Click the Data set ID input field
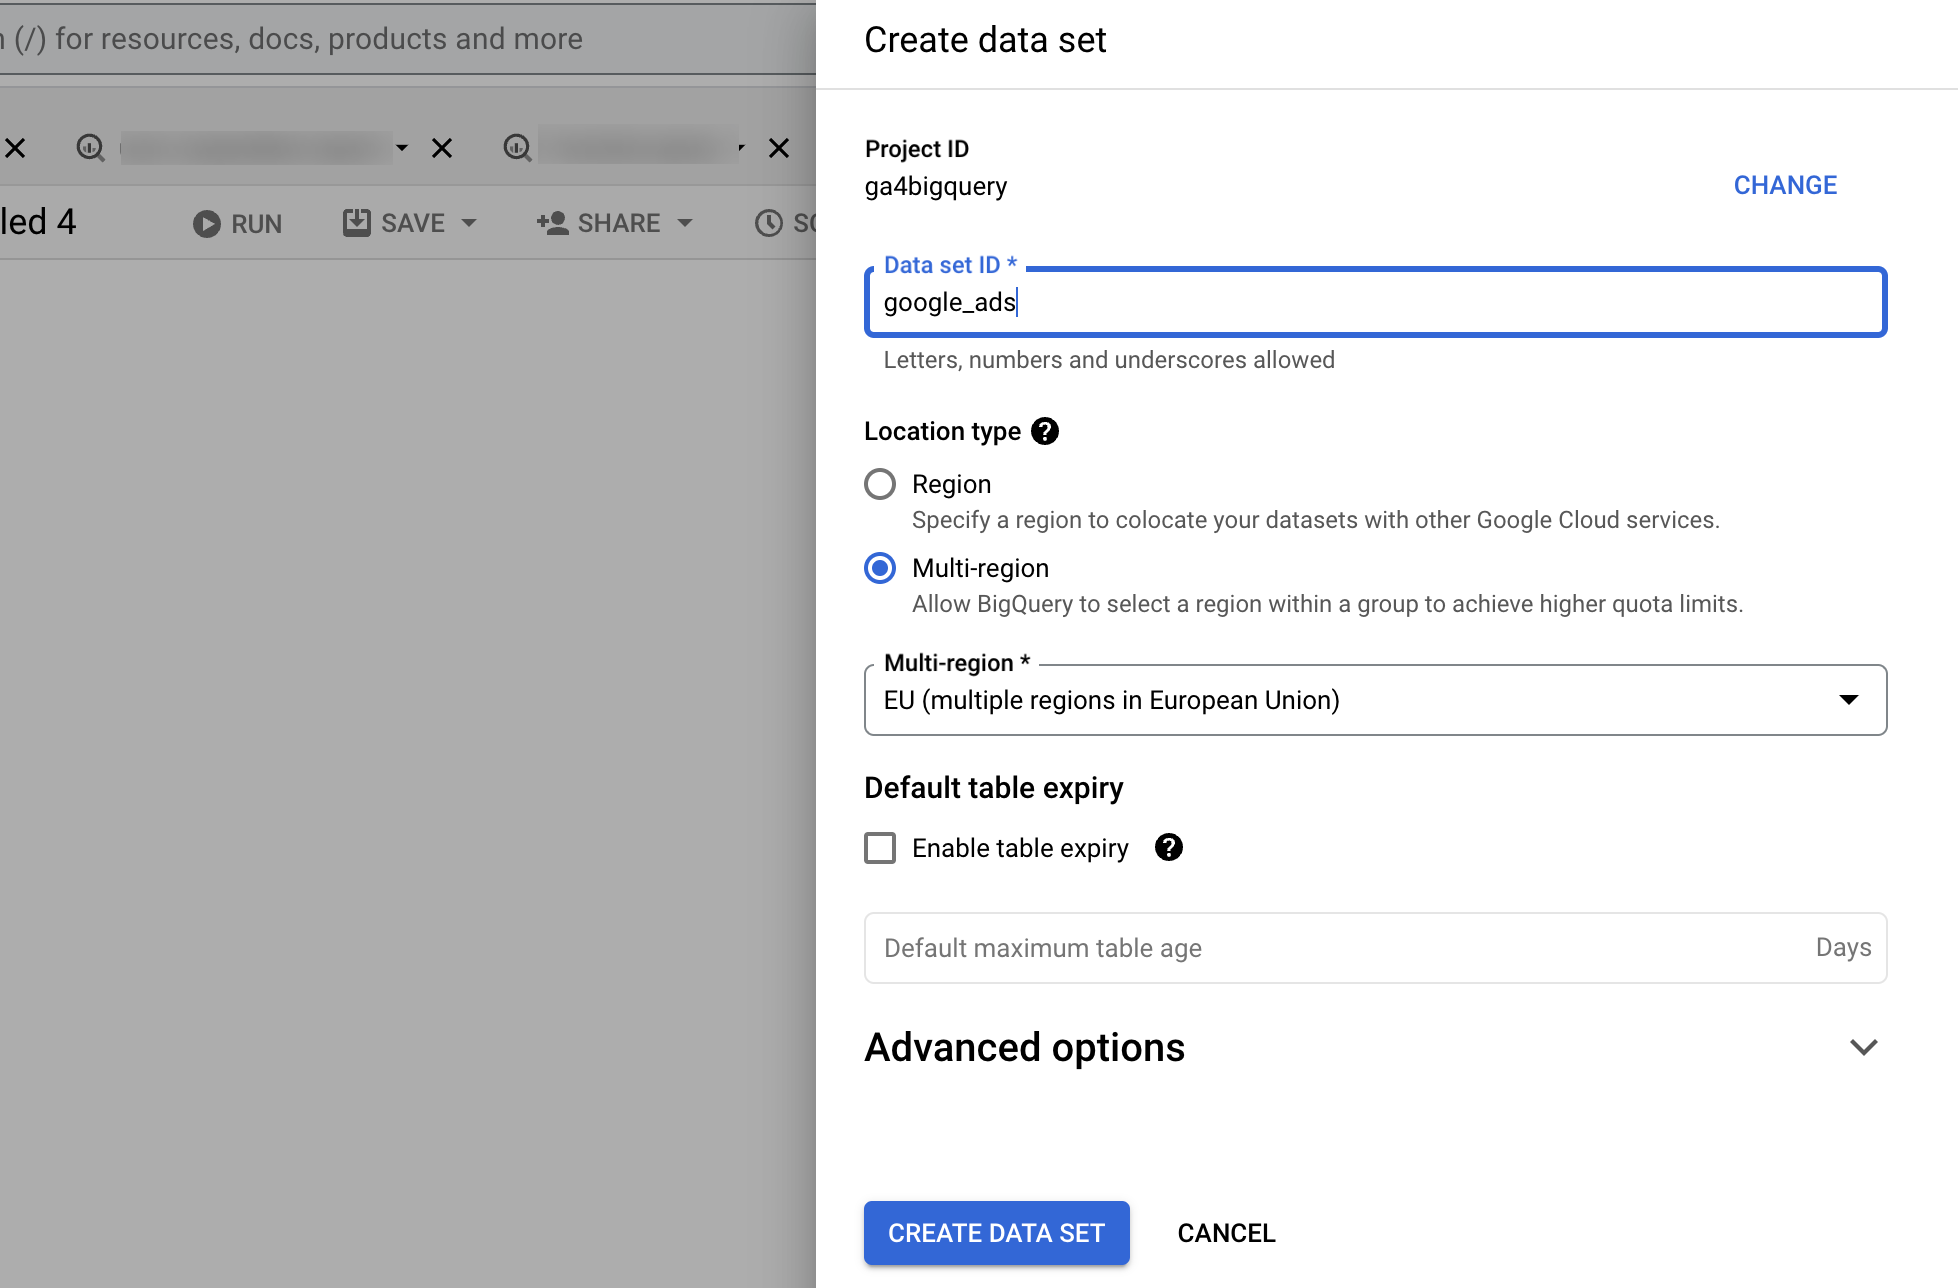1958x1288 pixels. [x=1374, y=302]
